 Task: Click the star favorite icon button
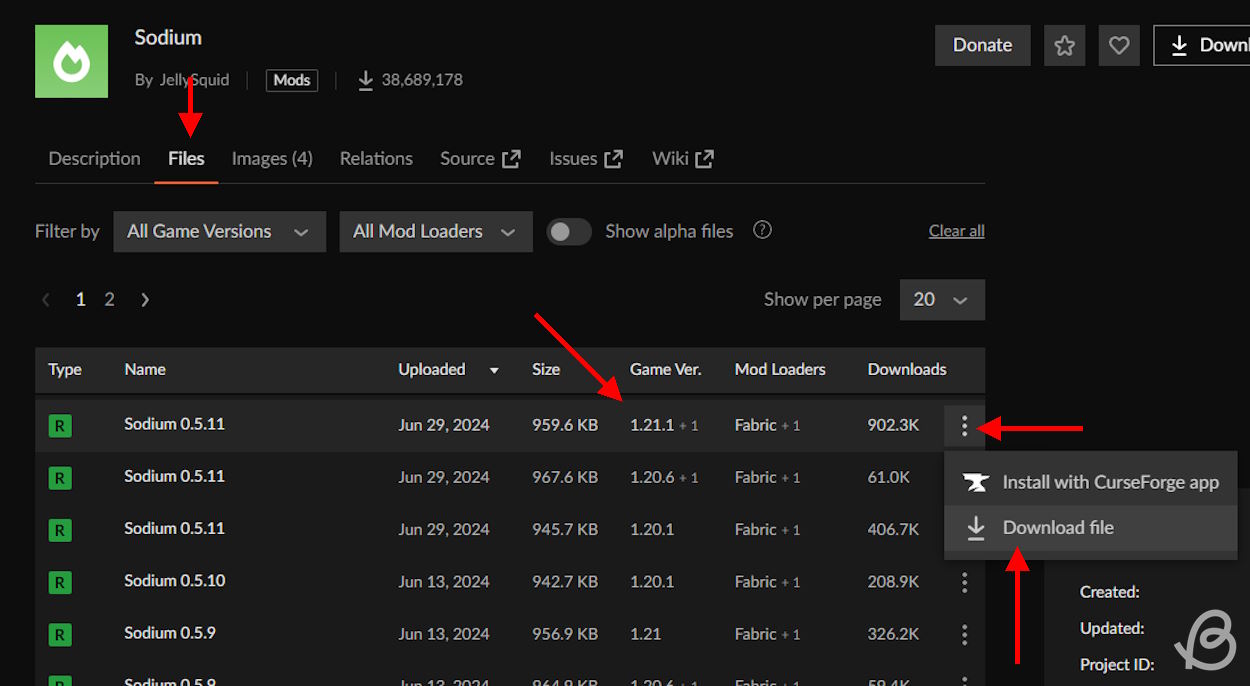(x=1064, y=45)
